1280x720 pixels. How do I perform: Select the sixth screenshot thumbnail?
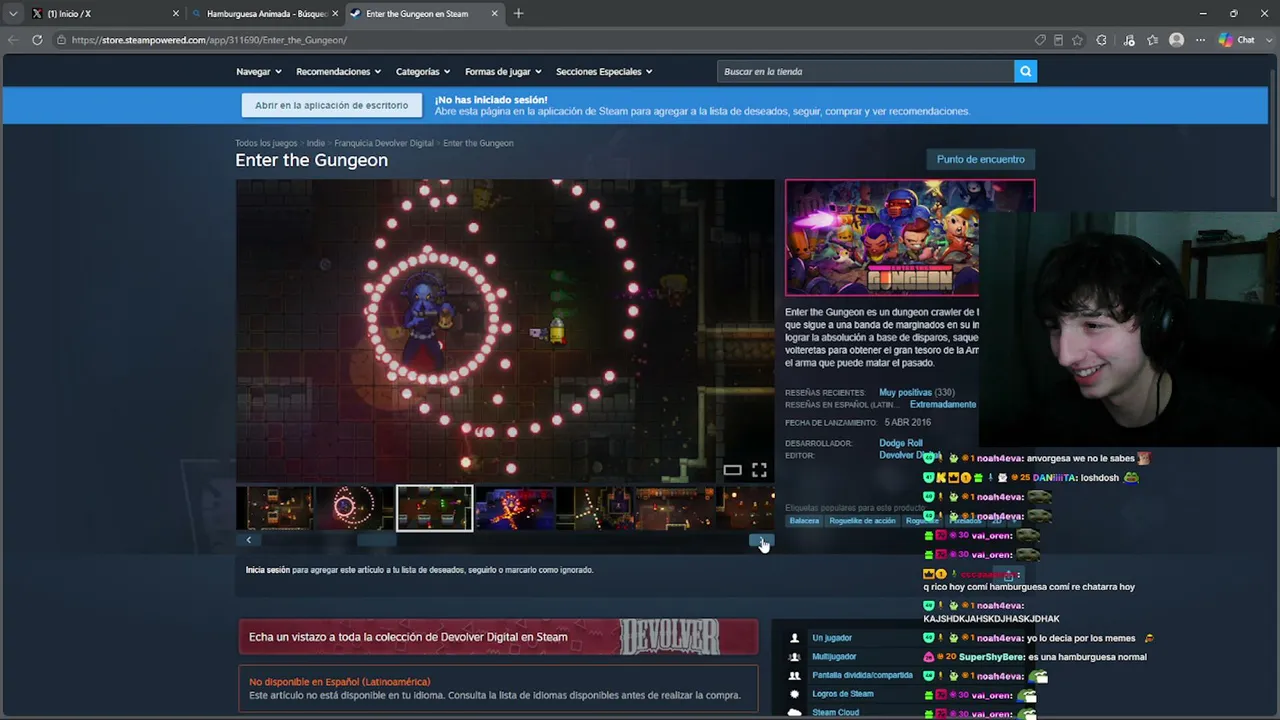click(675, 508)
